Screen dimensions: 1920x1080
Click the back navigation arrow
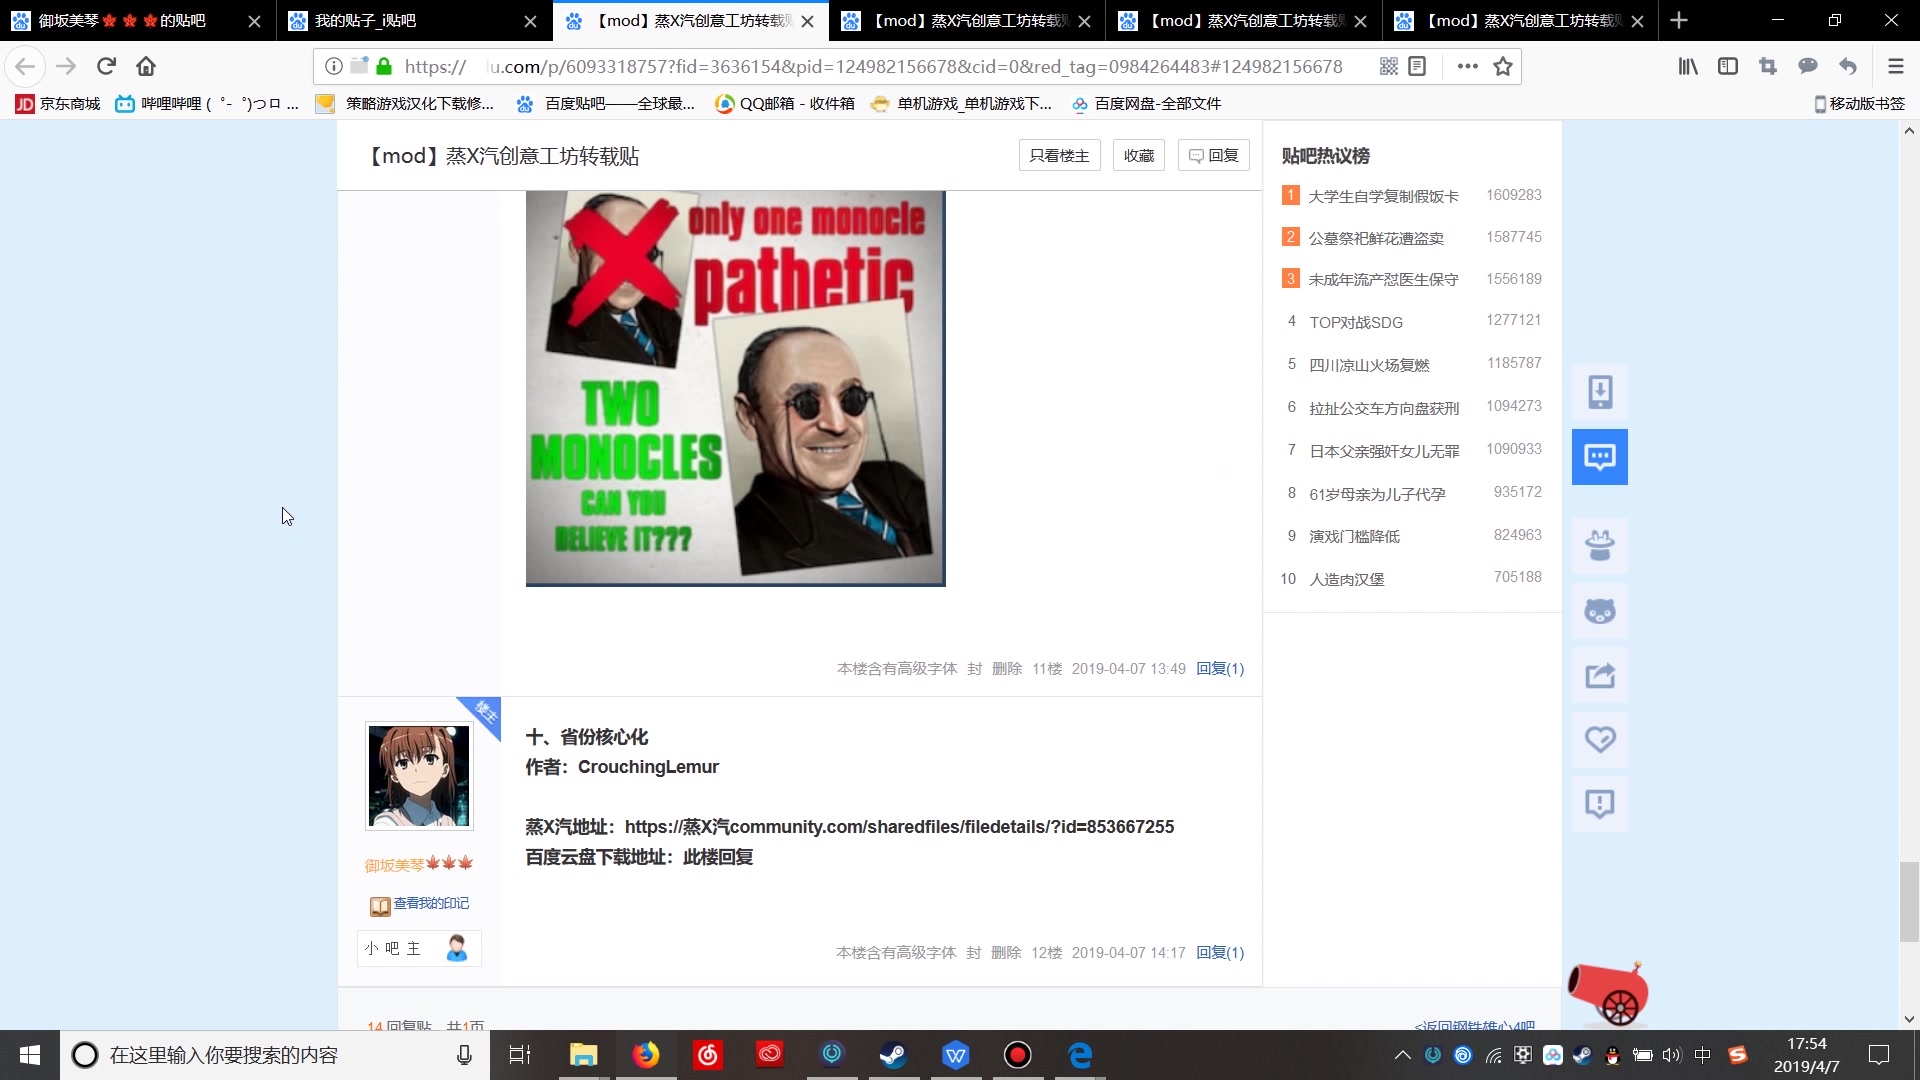[25, 66]
